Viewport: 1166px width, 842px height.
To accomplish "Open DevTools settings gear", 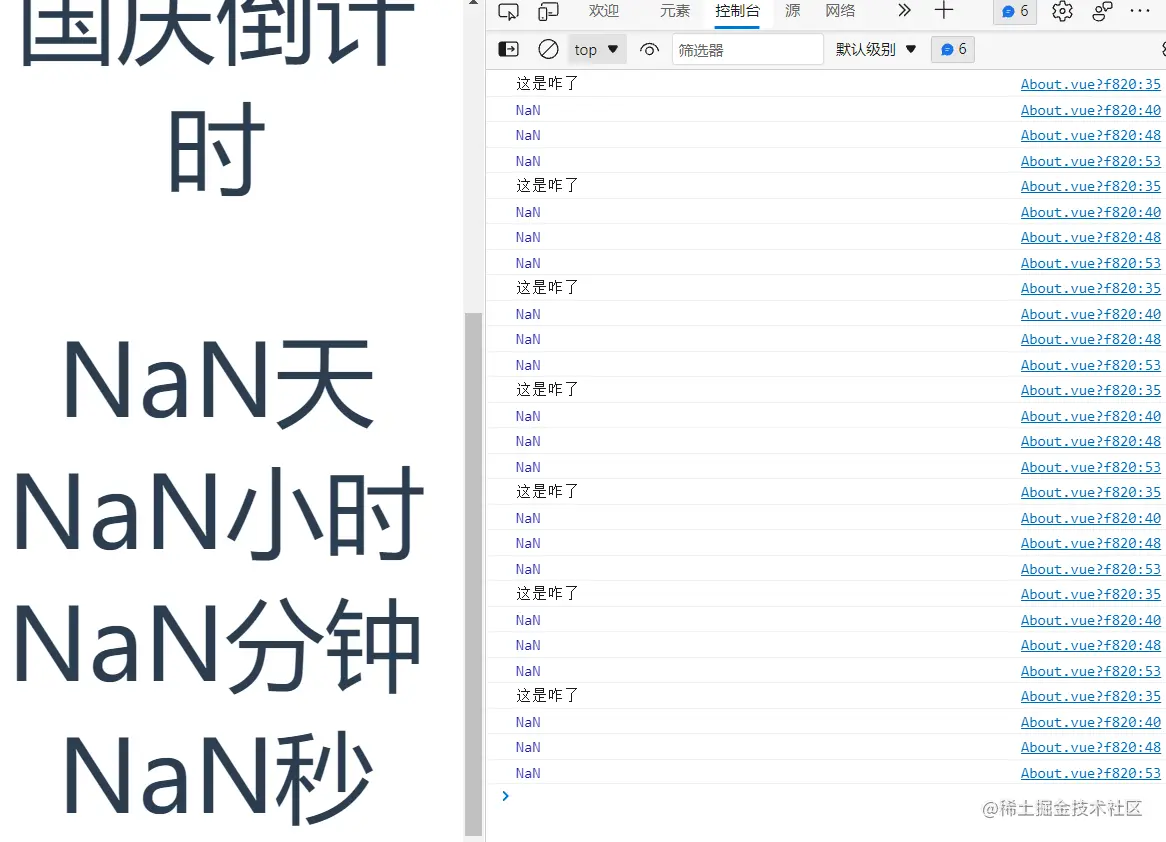I will (1063, 11).
